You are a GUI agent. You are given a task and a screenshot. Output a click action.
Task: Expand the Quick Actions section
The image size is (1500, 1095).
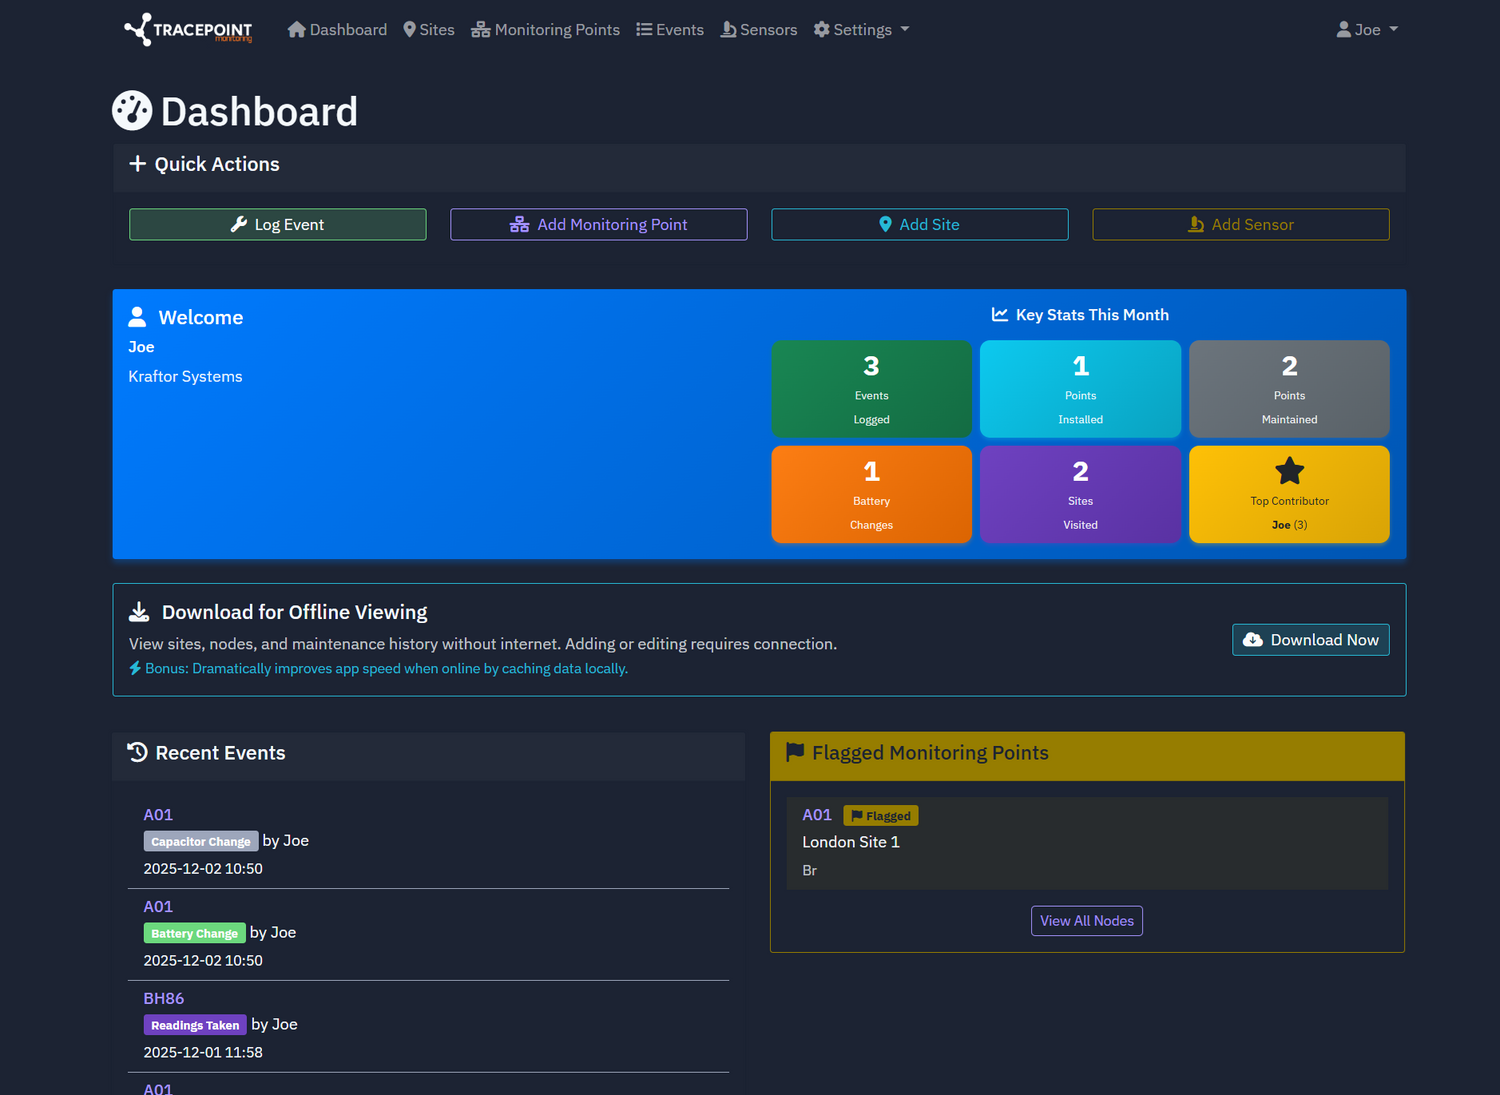tap(204, 164)
